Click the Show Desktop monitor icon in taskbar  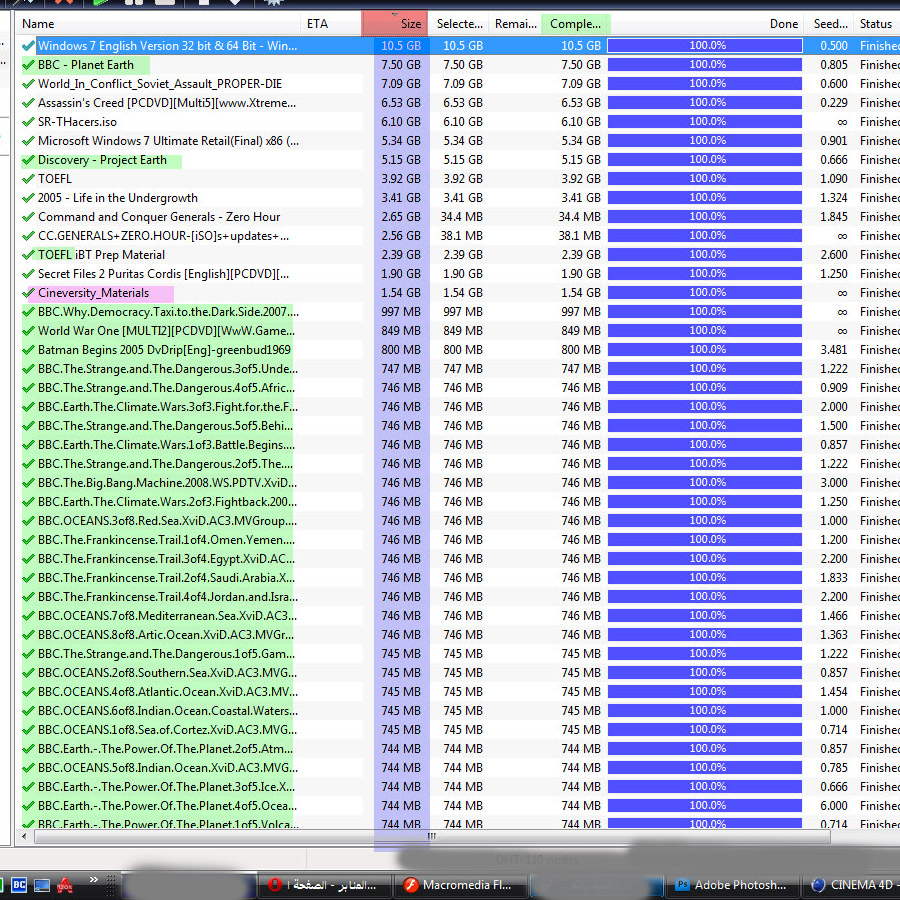pyautogui.click(x=42, y=885)
